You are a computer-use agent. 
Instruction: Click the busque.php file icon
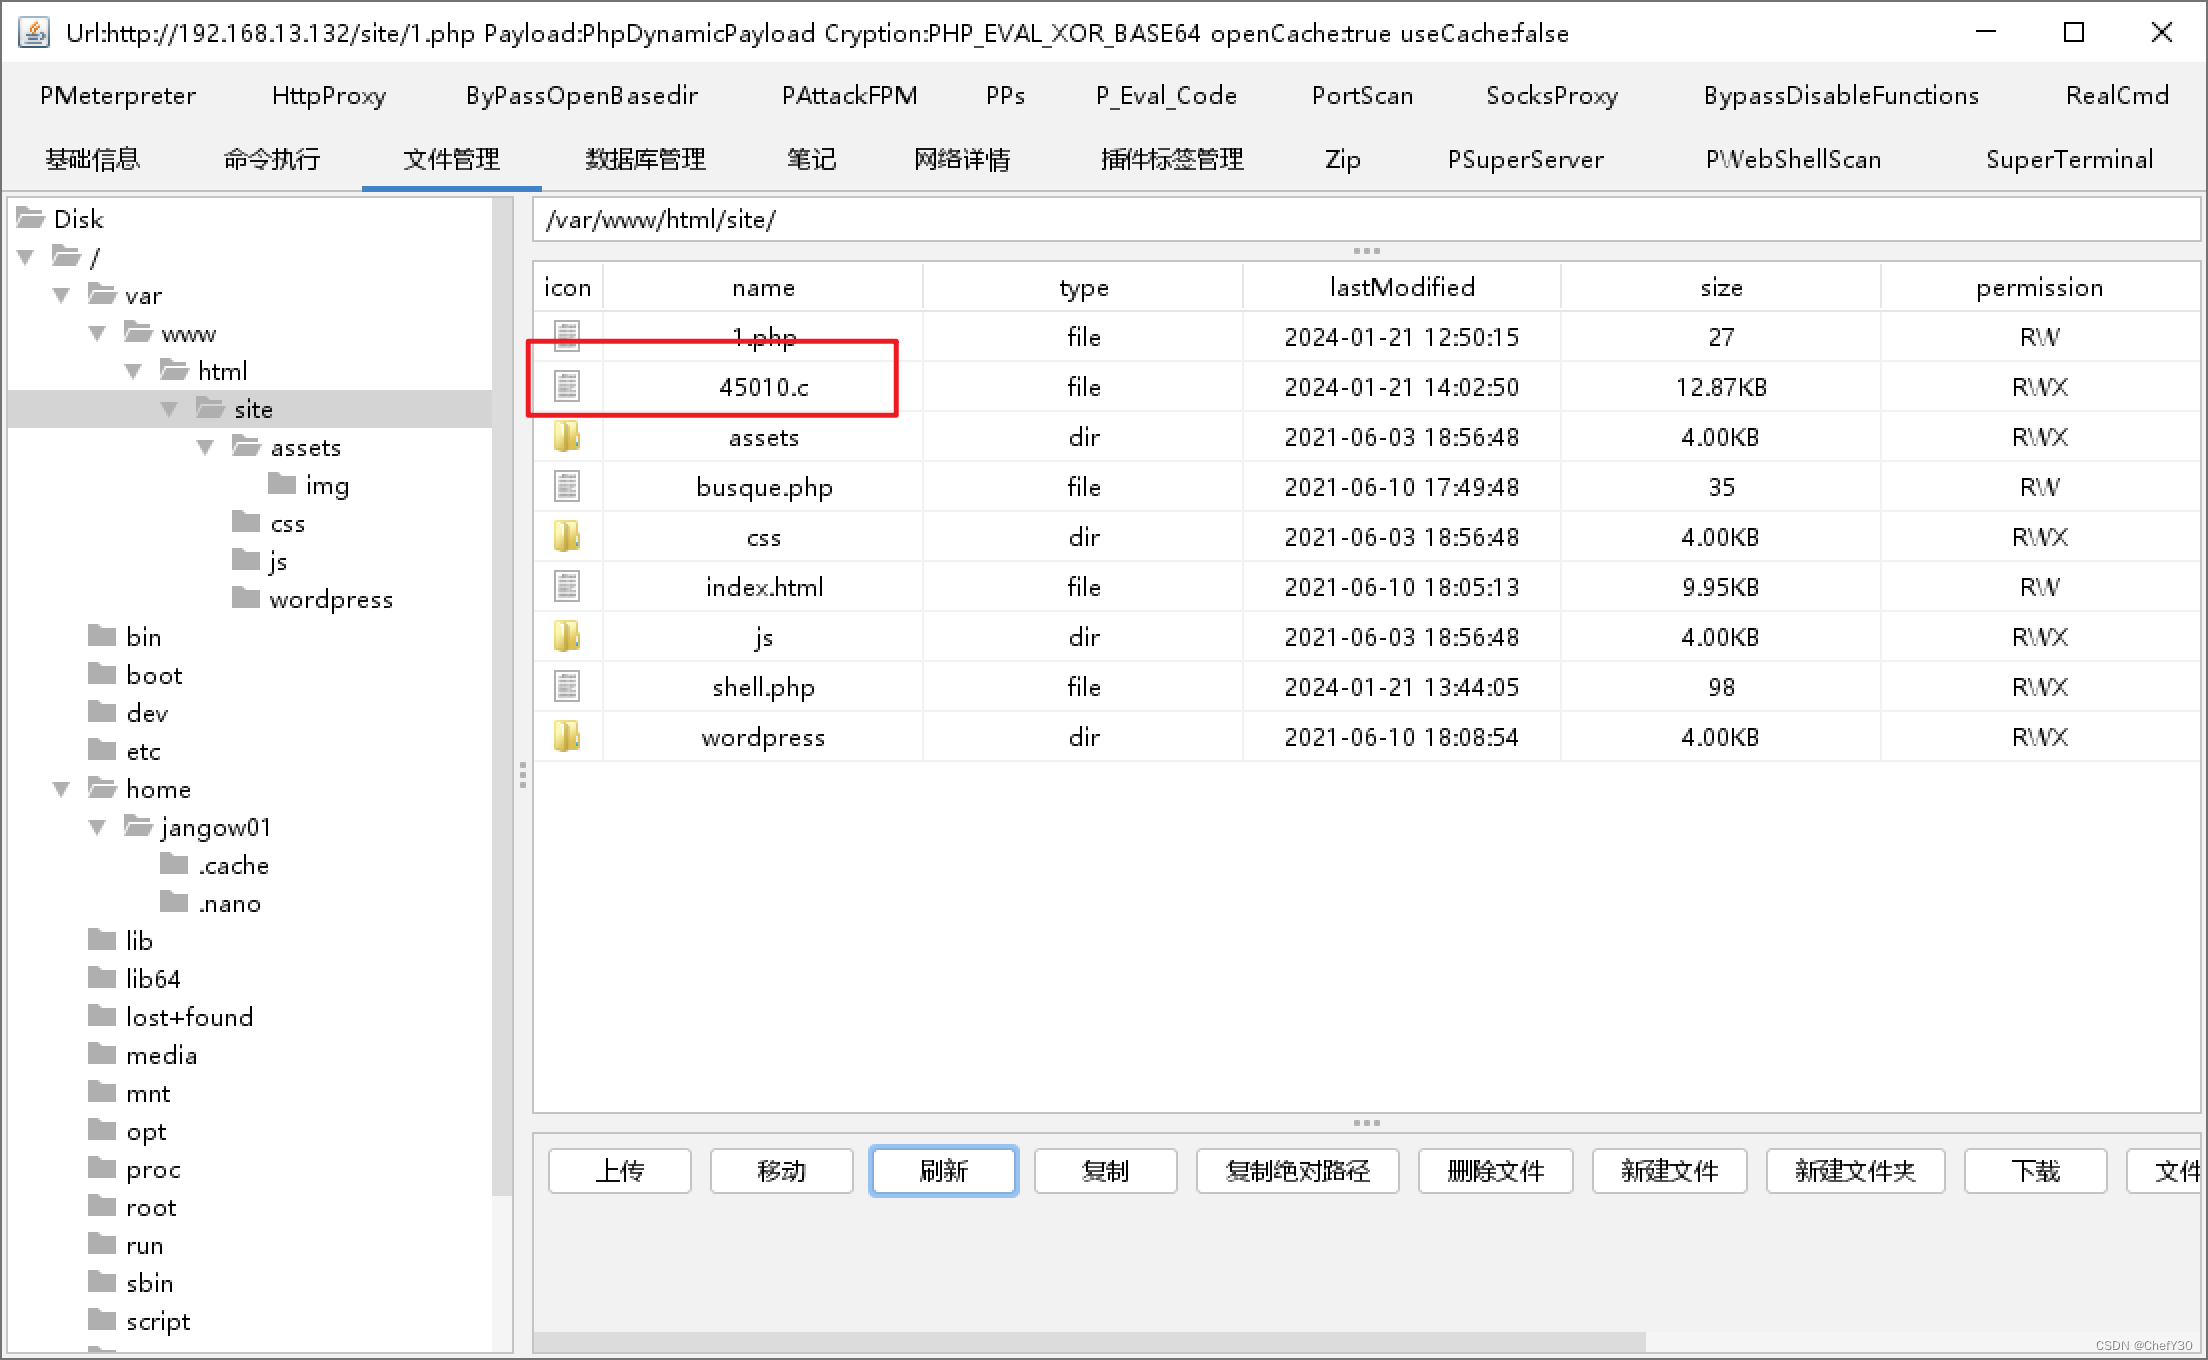coord(567,486)
